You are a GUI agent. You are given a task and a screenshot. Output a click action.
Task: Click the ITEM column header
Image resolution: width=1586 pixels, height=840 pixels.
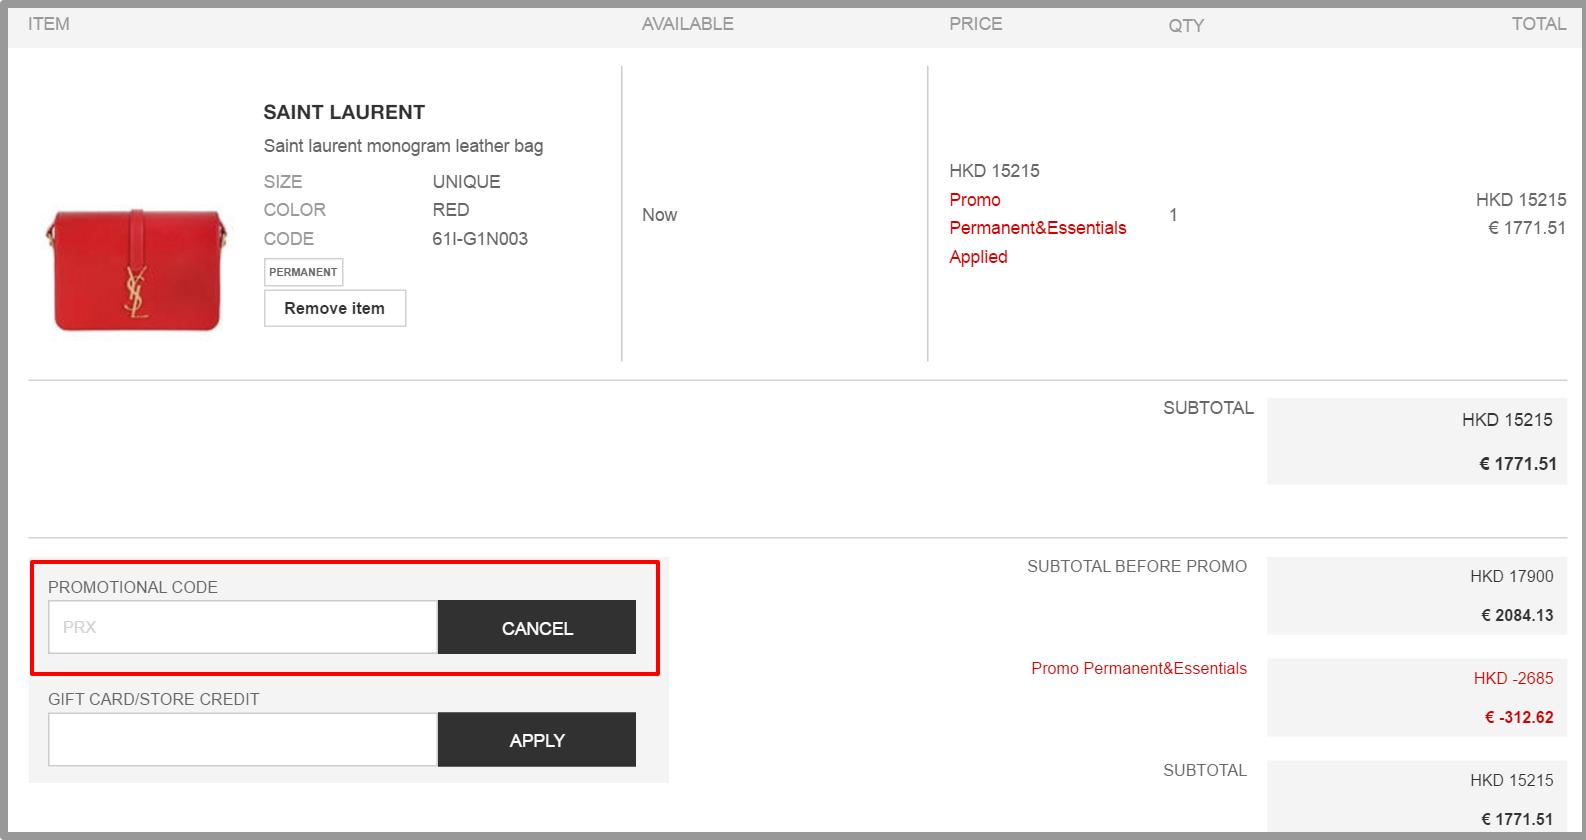click(49, 24)
